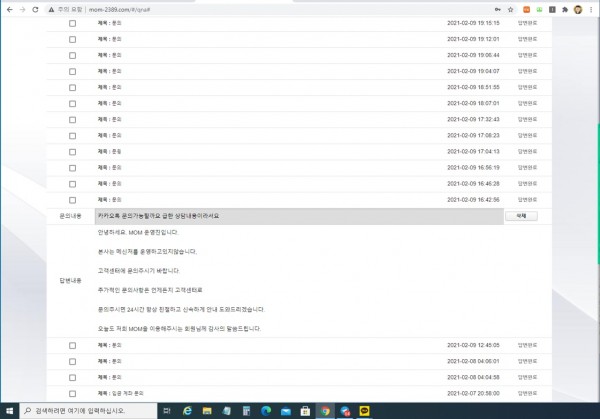Go back to the previous page
The width and height of the screenshot is (600, 419).
point(10,10)
